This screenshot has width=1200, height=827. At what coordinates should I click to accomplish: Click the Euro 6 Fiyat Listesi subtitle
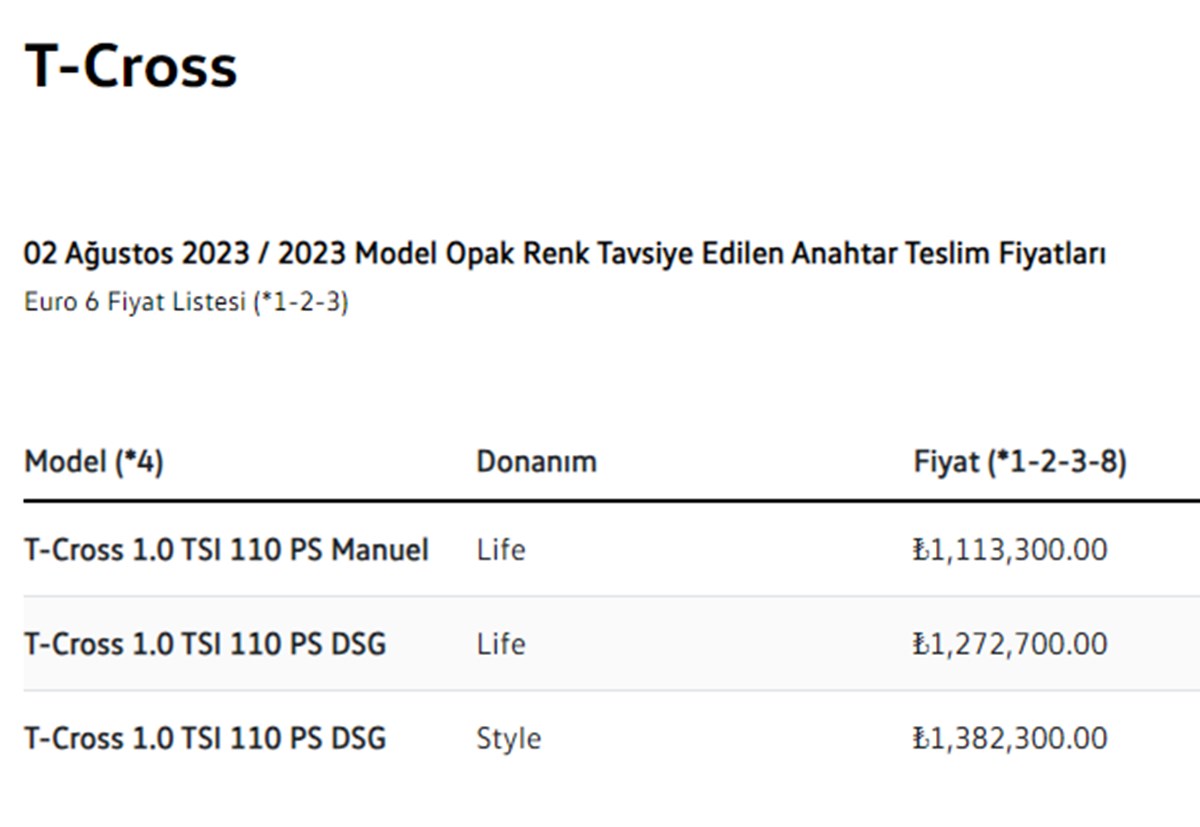(186, 302)
